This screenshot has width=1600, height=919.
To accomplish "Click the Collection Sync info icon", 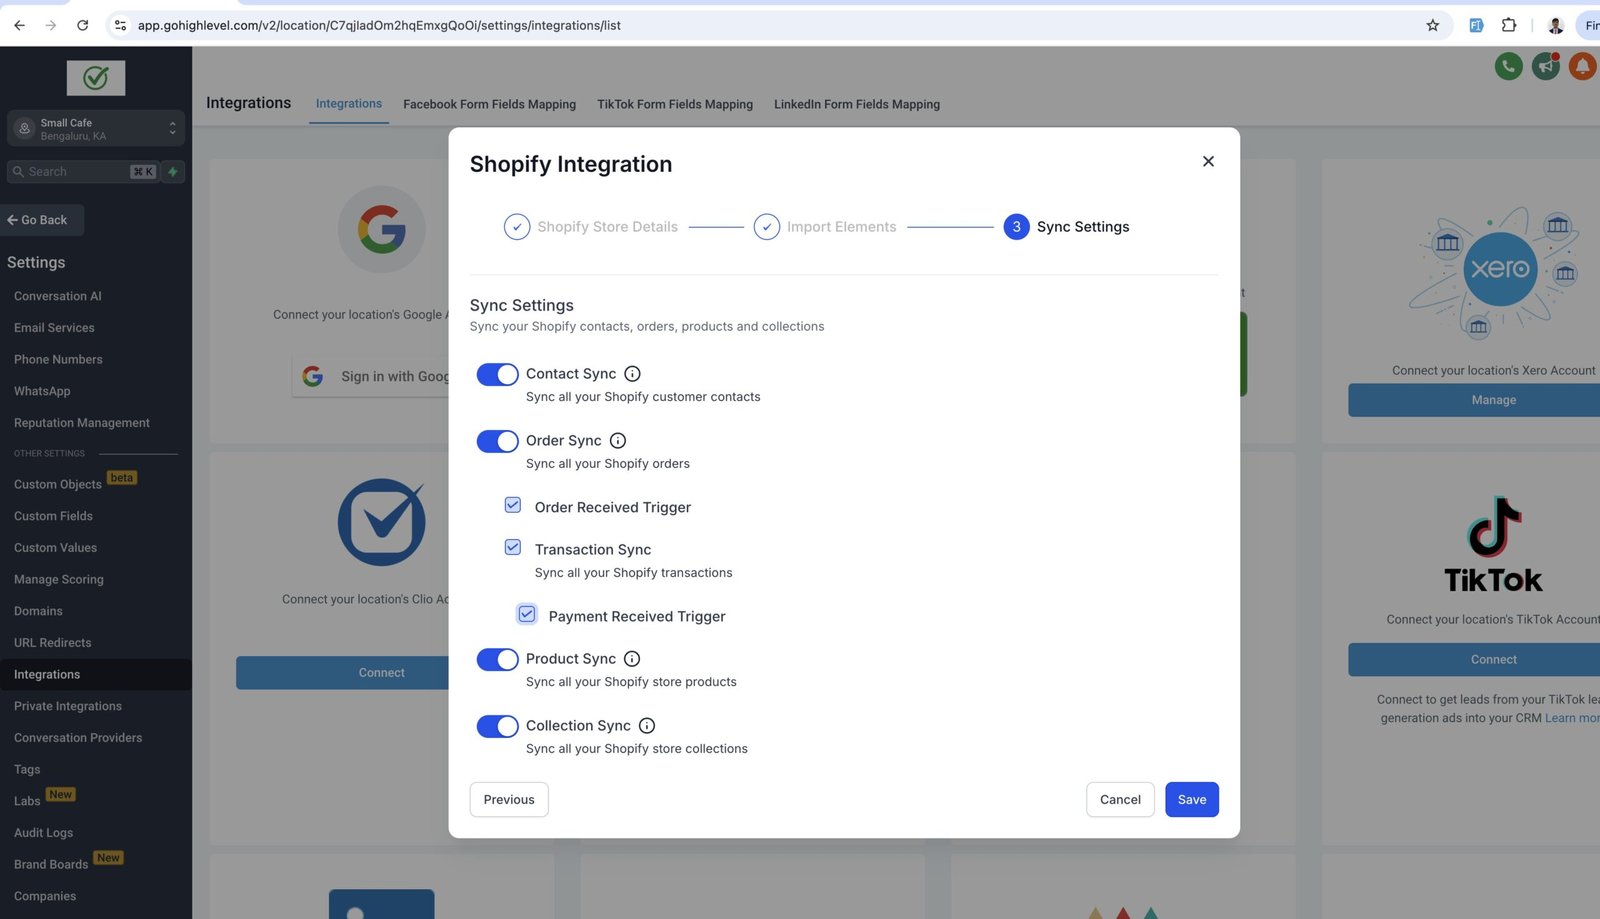I will point(647,726).
